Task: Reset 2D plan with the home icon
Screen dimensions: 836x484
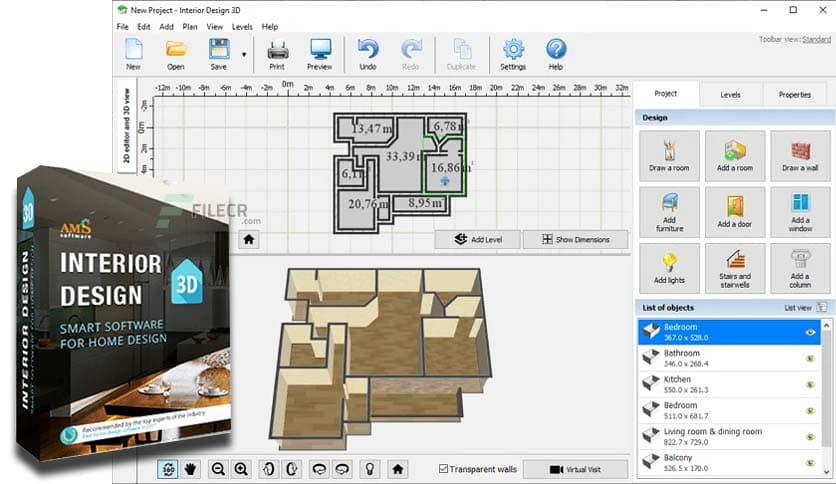Action: pyautogui.click(x=248, y=239)
